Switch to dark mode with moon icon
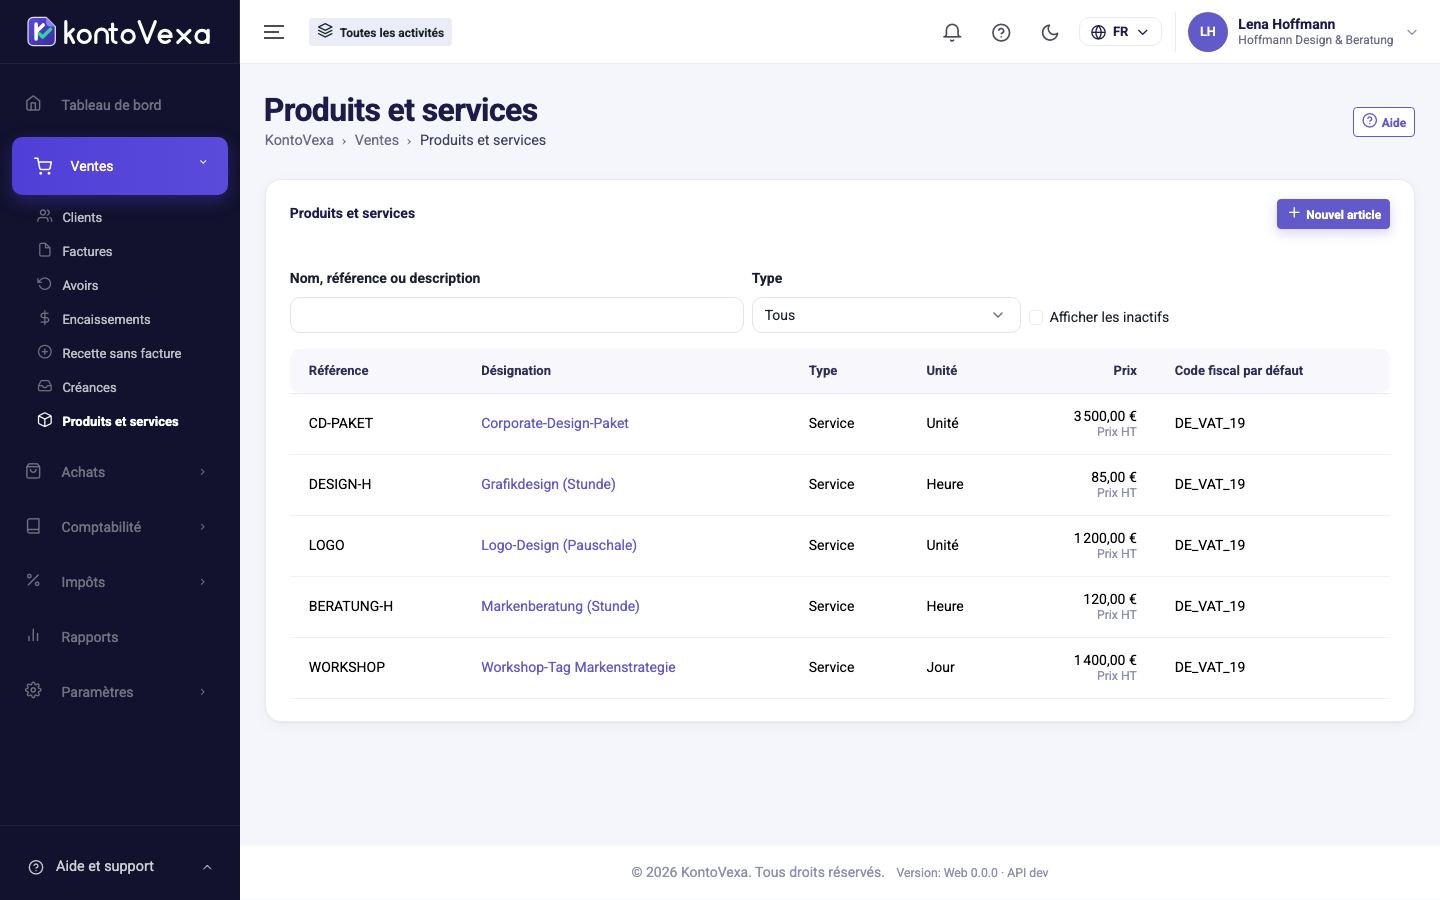The image size is (1440, 900). tap(1050, 32)
